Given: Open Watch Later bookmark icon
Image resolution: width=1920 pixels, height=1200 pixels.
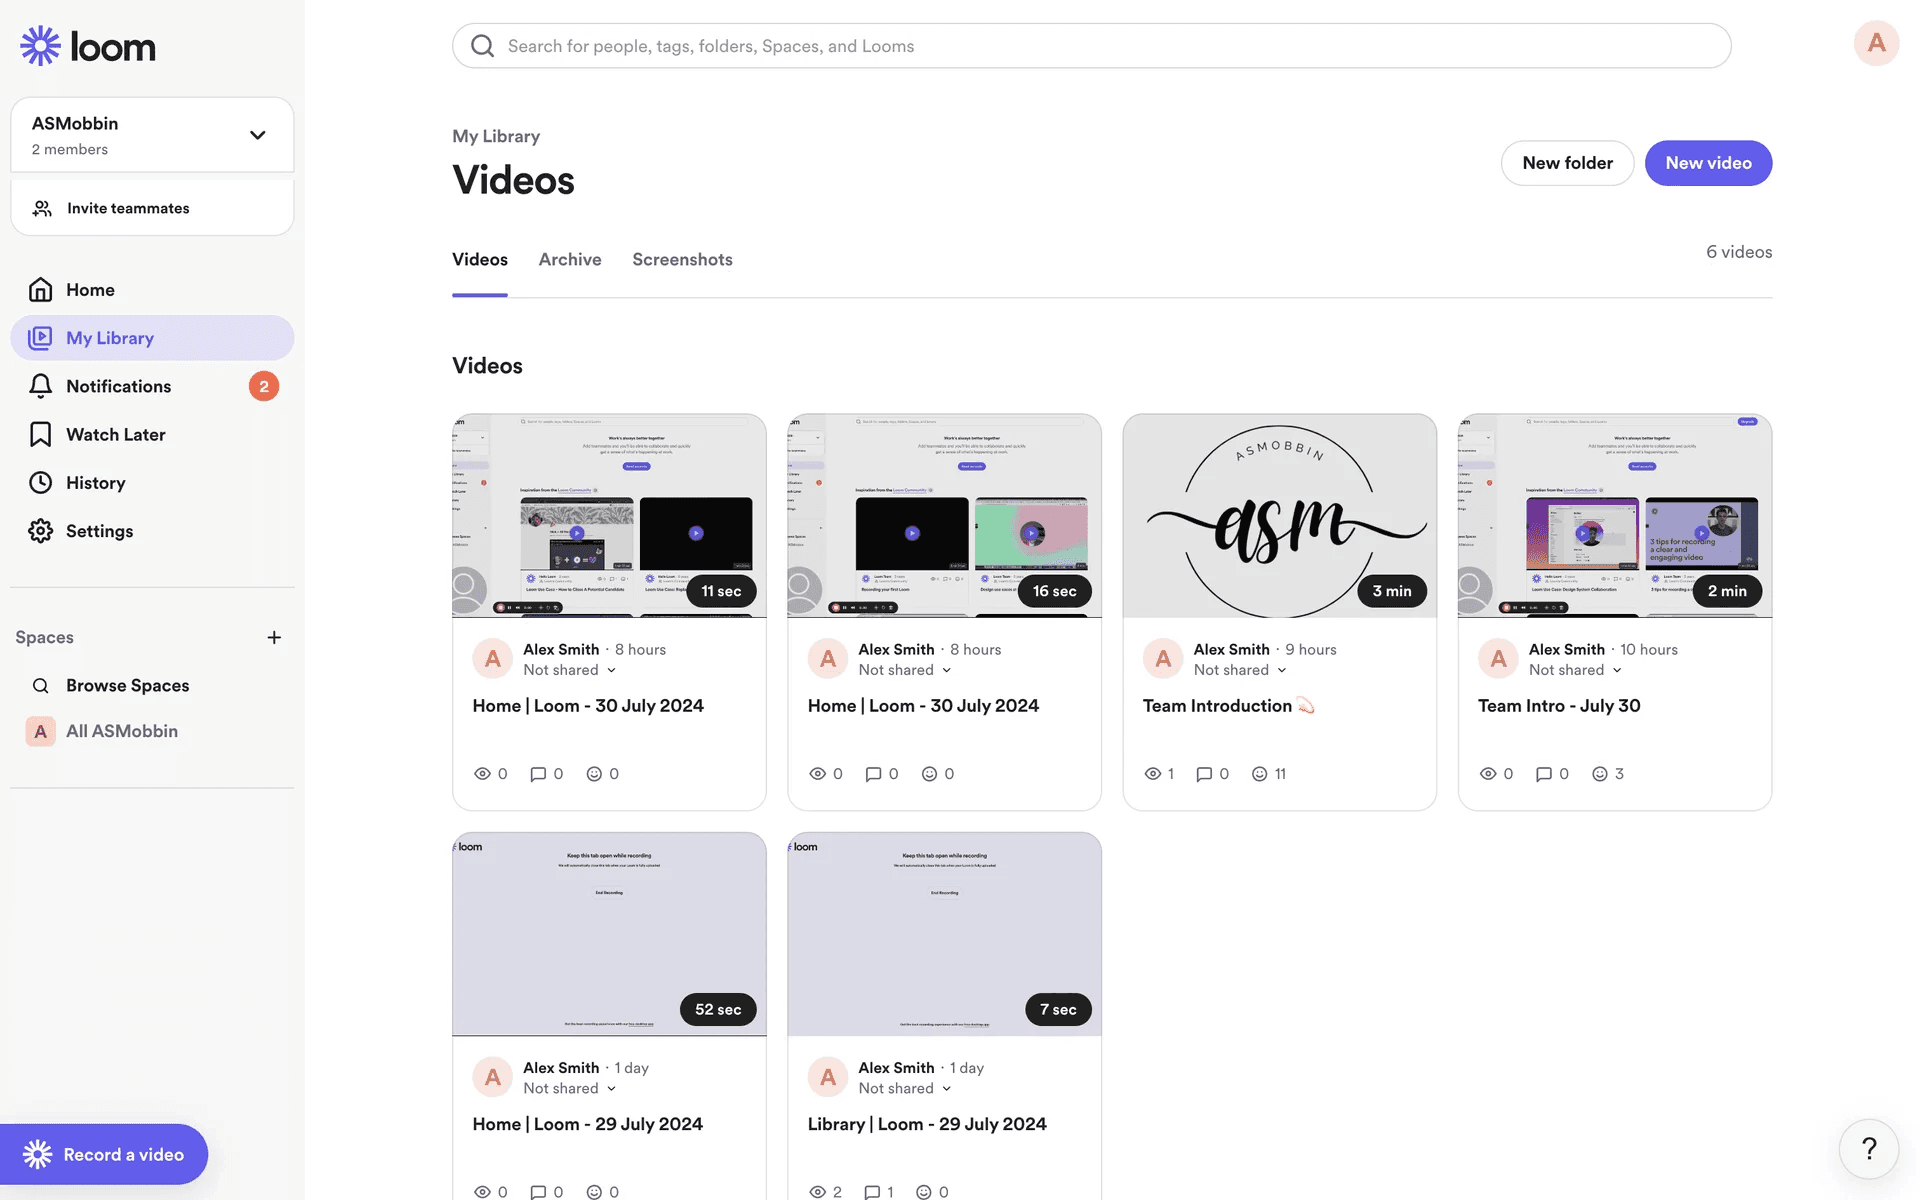Looking at the screenshot, I should [40, 434].
